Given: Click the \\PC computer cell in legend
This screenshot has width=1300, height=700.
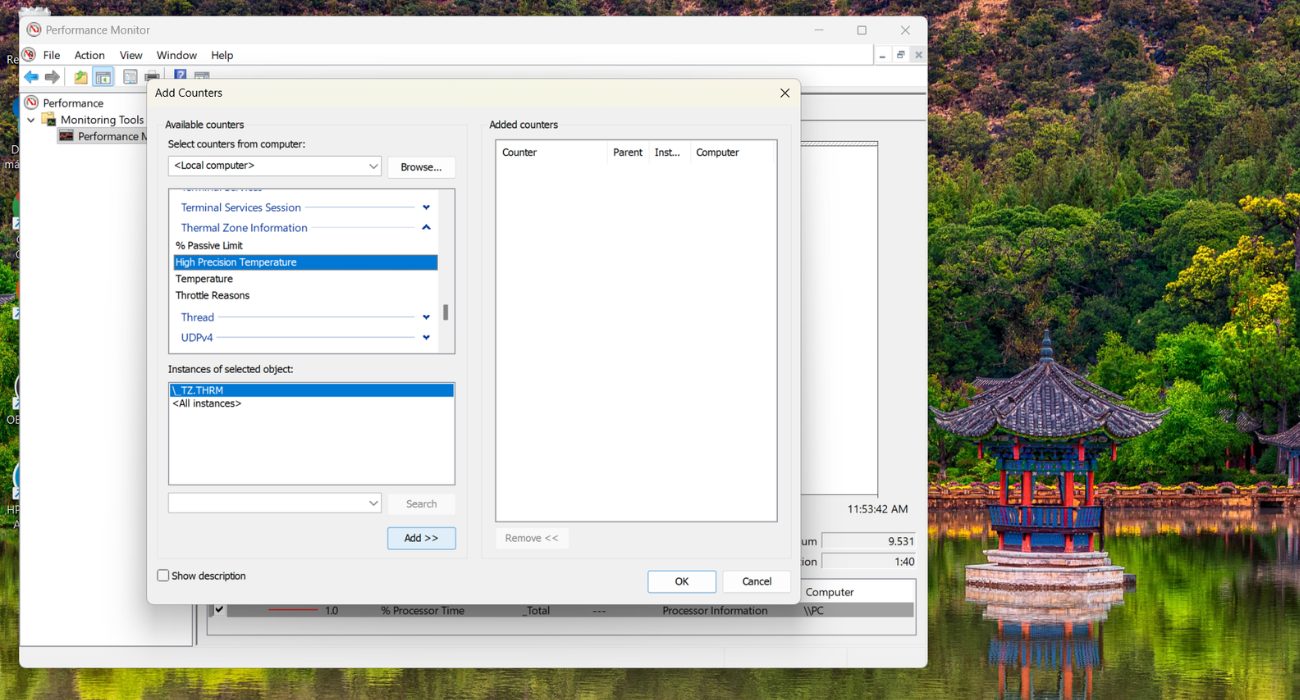Looking at the screenshot, I should pyautogui.click(x=814, y=611).
